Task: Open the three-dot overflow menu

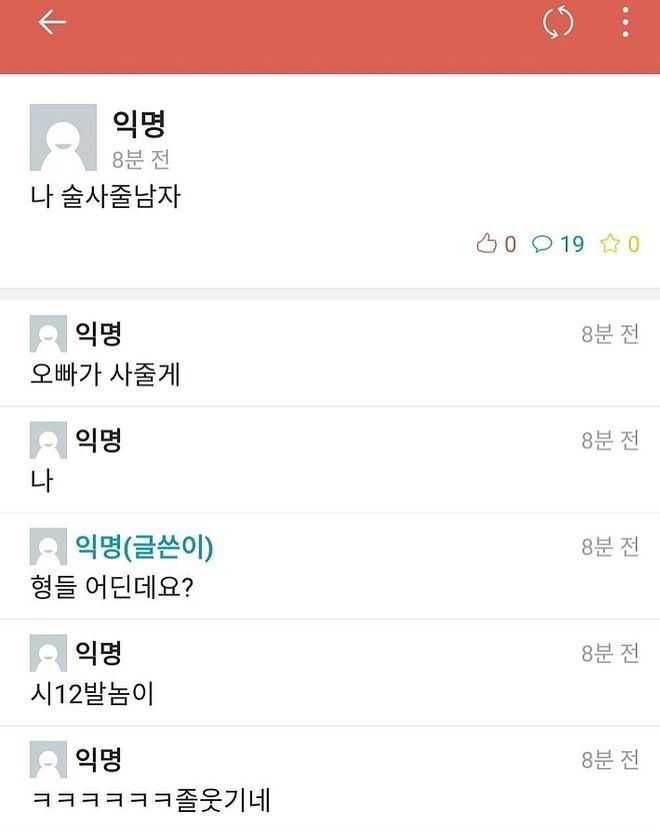Action: [625, 22]
